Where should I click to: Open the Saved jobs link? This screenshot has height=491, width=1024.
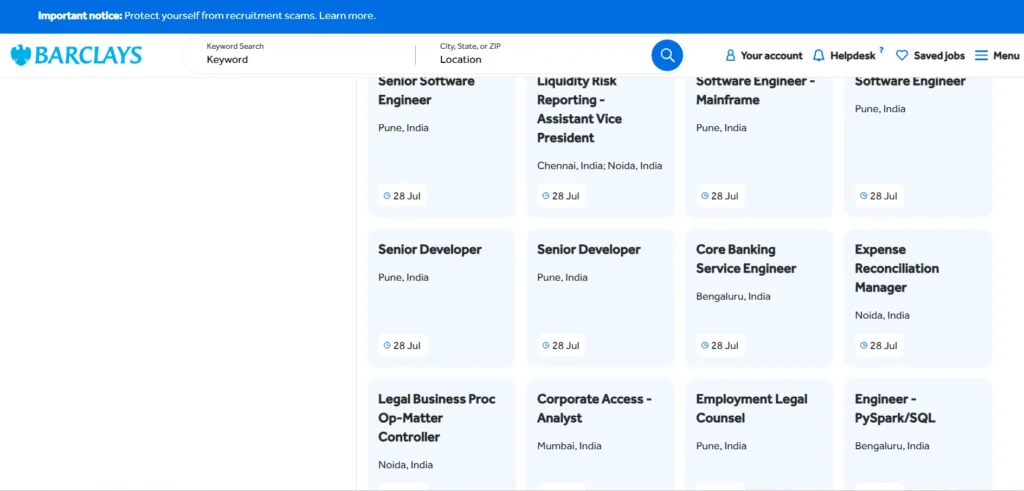point(939,55)
